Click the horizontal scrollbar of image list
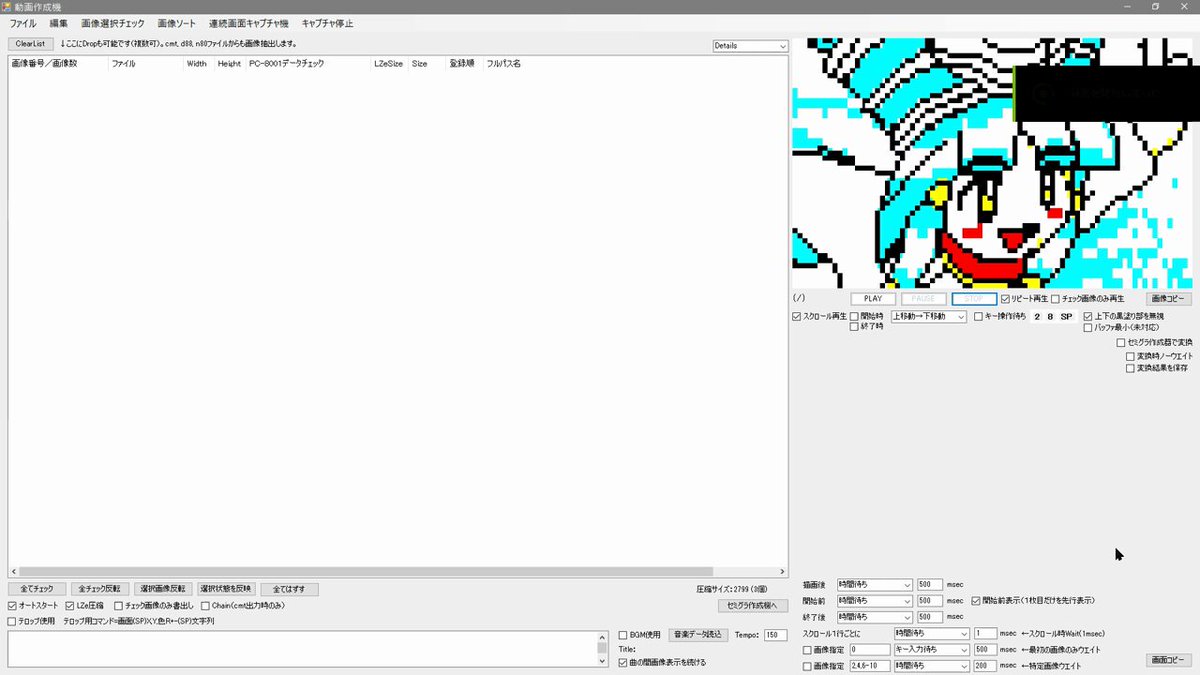This screenshot has width=1200, height=675. [399, 571]
